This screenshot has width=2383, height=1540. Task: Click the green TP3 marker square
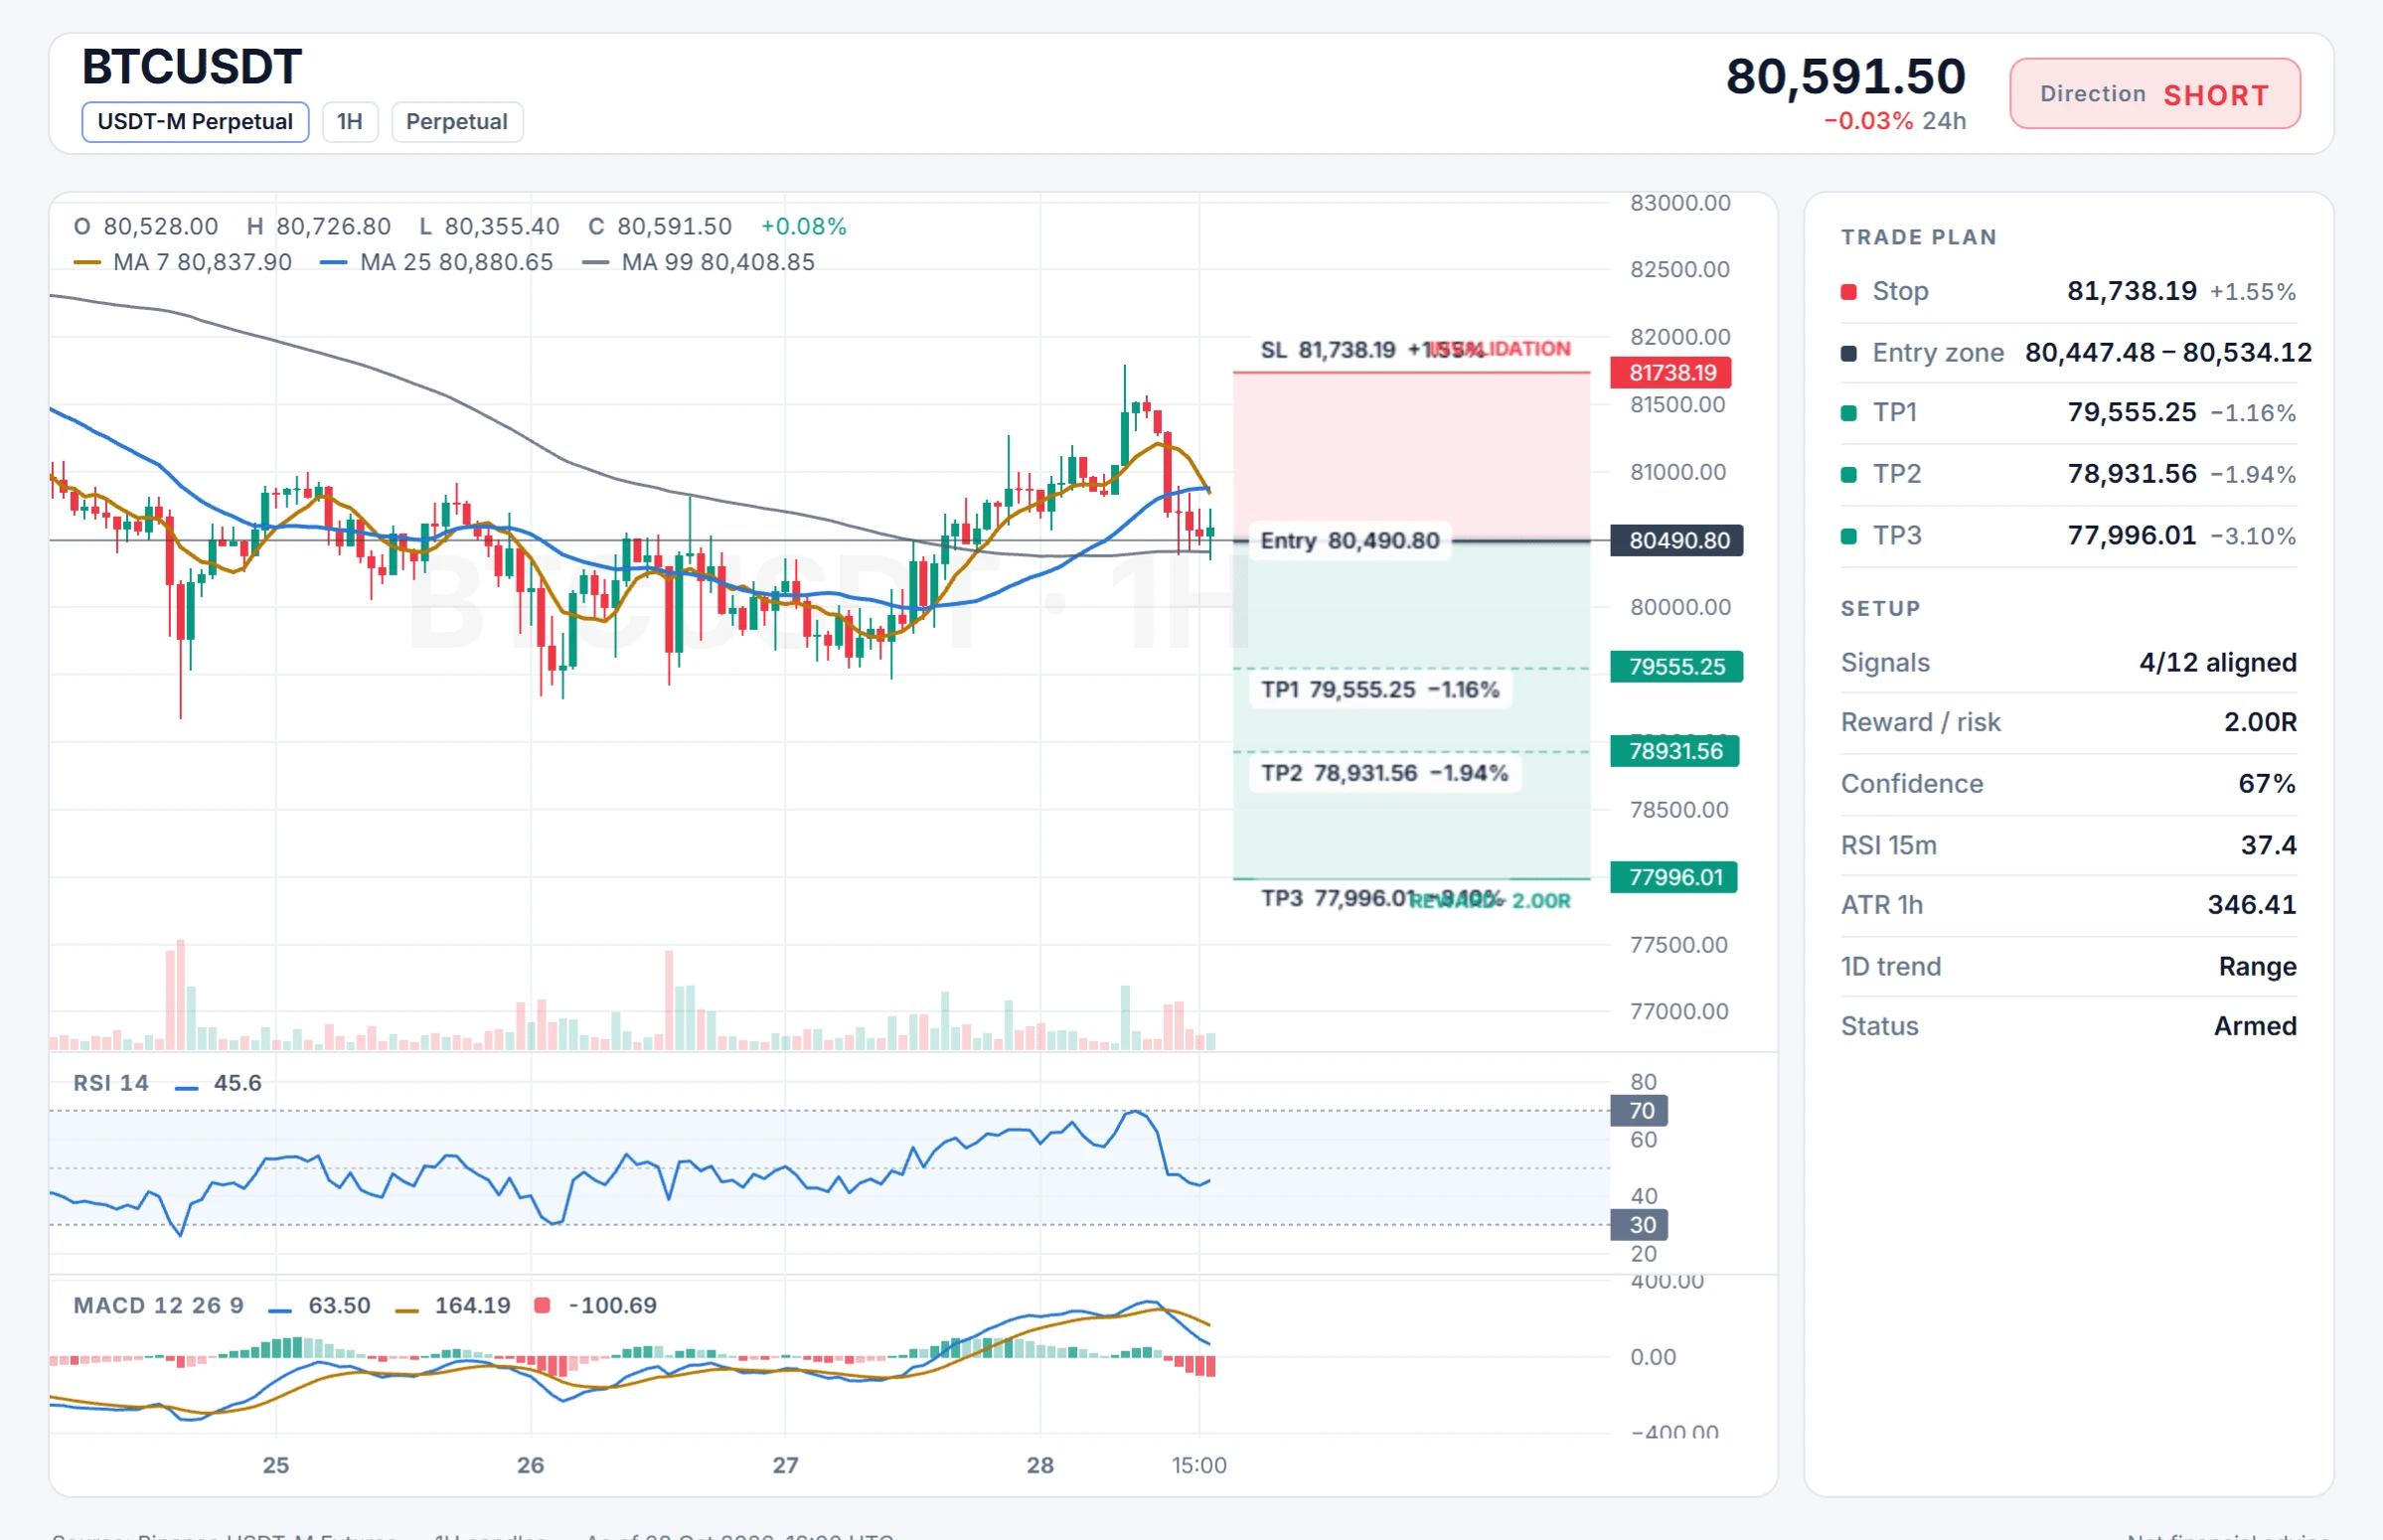(x=1849, y=536)
